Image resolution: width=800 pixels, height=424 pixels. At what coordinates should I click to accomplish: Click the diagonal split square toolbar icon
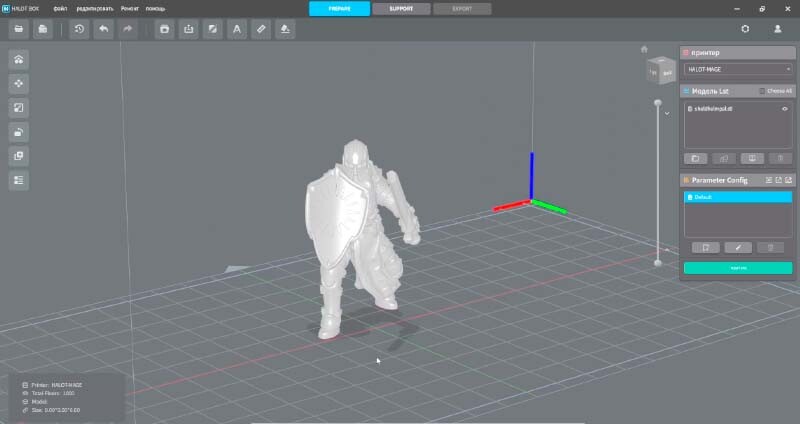click(x=213, y=29)
